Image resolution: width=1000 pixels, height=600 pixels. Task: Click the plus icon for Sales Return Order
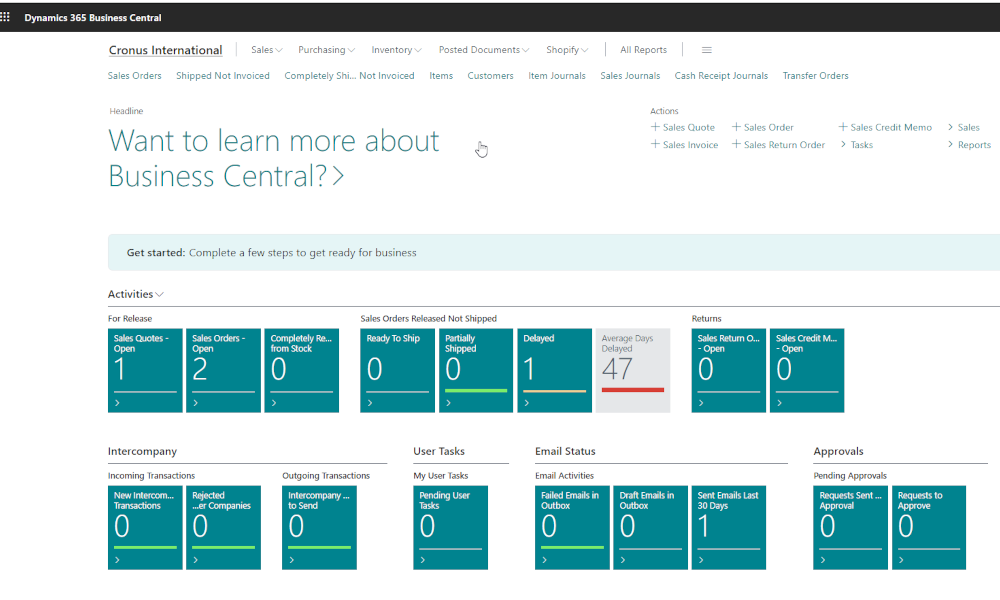click(736, 144)
